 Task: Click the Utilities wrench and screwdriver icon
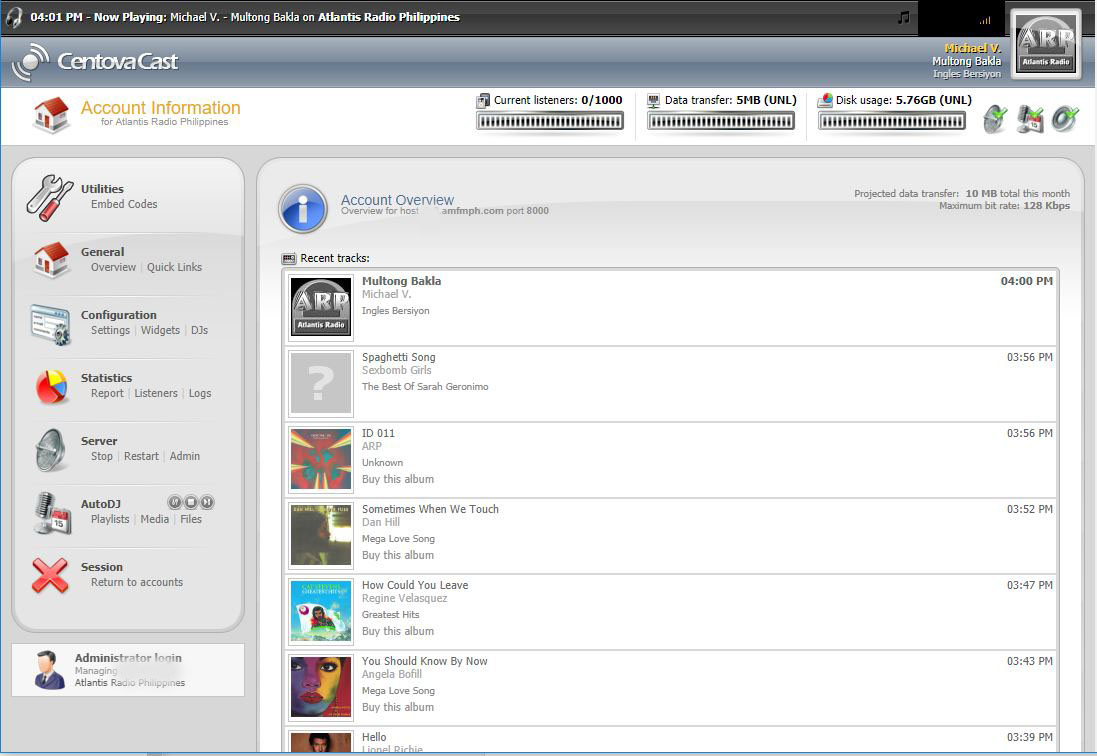pyautogui.click(x=50, y=198)
